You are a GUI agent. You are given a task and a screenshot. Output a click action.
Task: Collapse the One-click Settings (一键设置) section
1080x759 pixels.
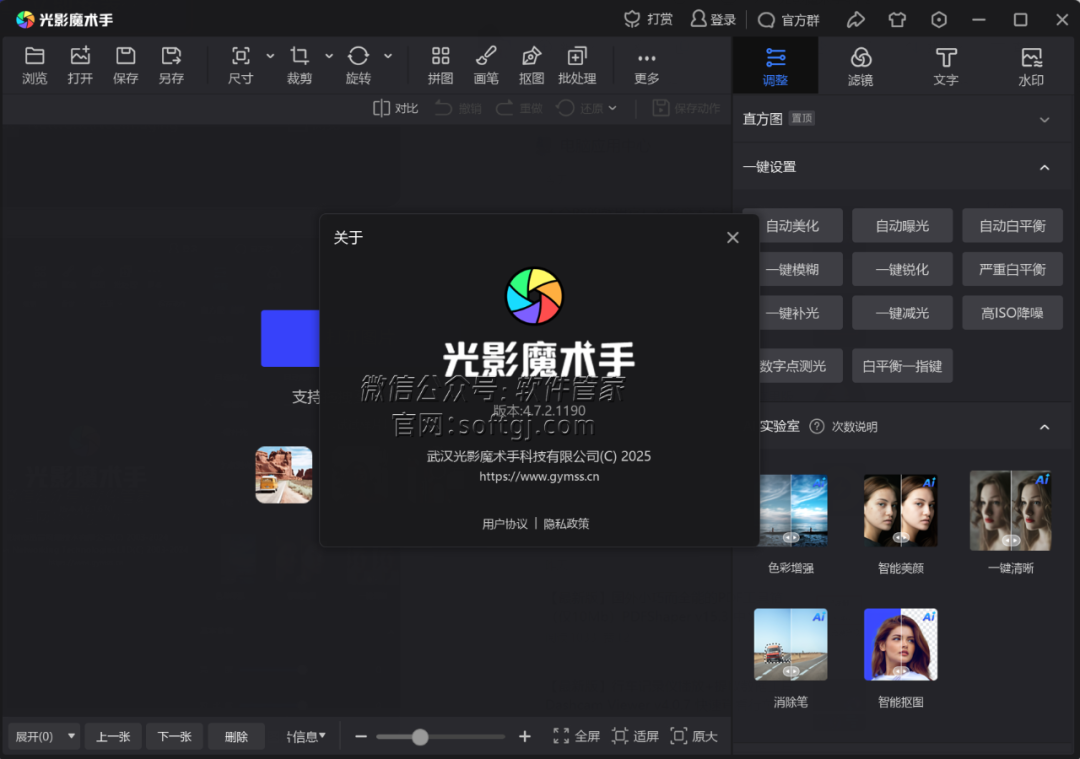[1044, 167]
